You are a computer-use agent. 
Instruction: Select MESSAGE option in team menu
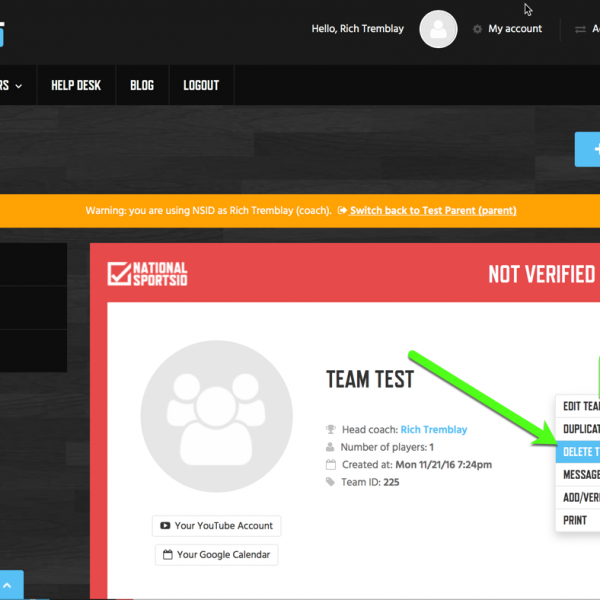[578, 474]
